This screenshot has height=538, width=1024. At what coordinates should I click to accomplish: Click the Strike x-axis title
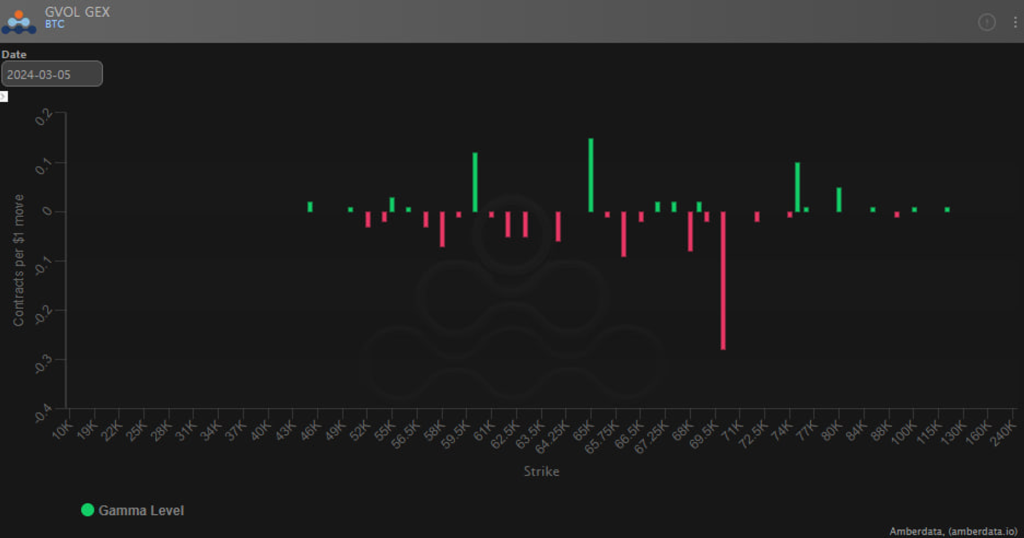[541, 471]
